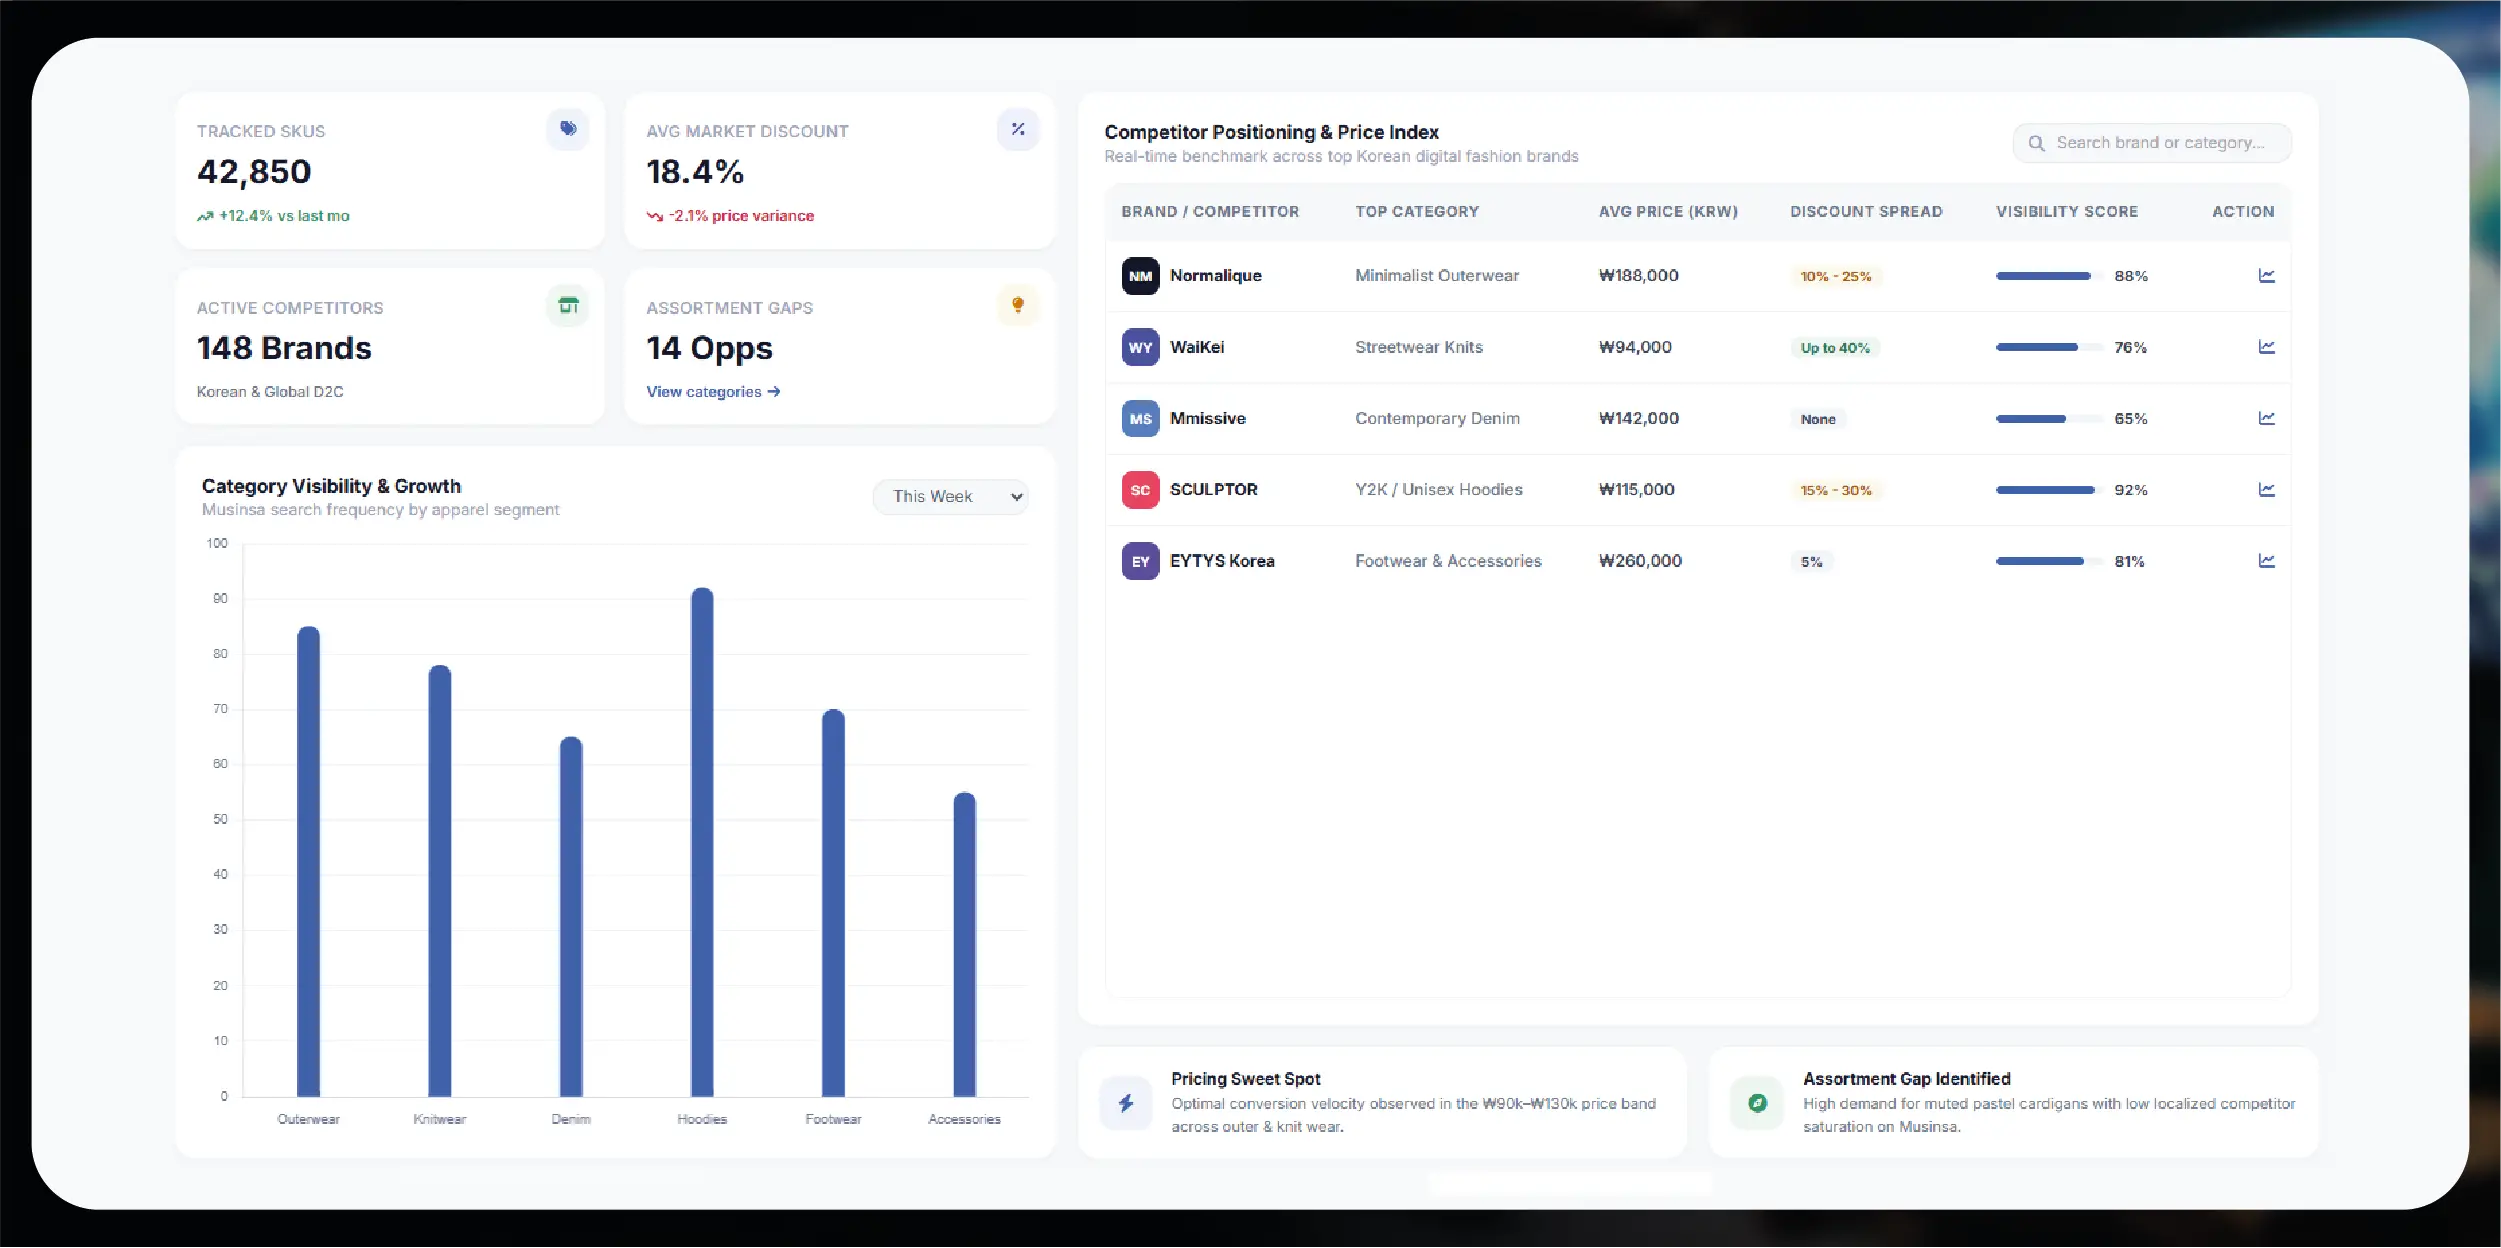Click the None discount badge for Mmissive

coord(1818,419)
